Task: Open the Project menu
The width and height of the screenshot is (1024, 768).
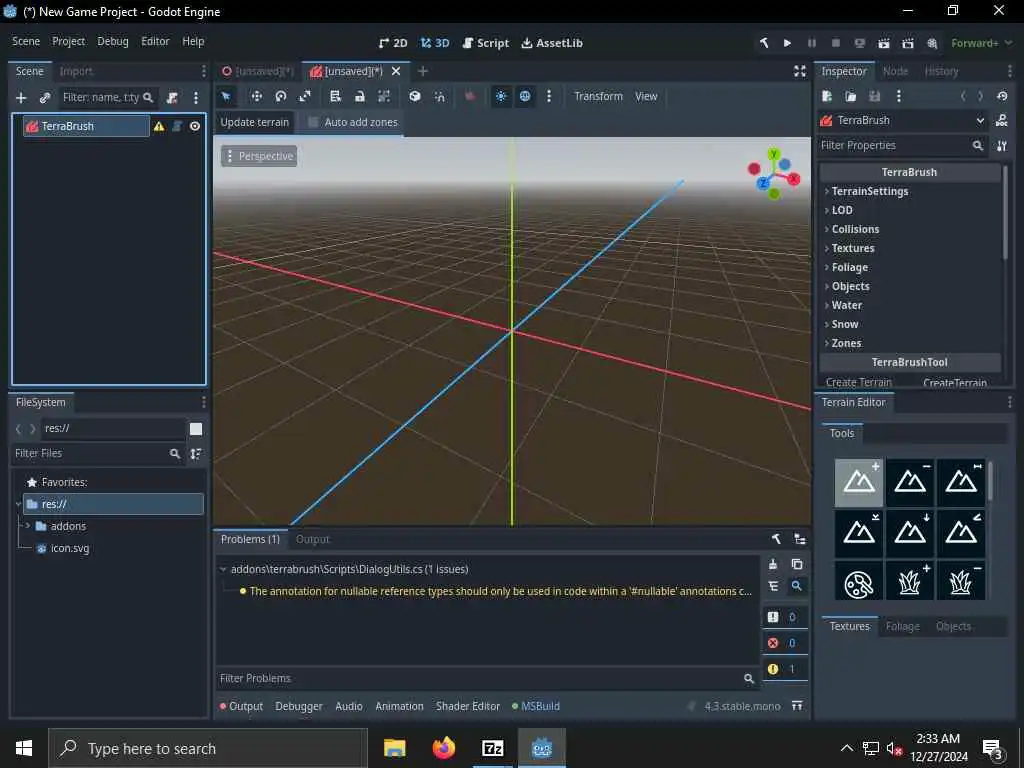Action: pos(69,41)
